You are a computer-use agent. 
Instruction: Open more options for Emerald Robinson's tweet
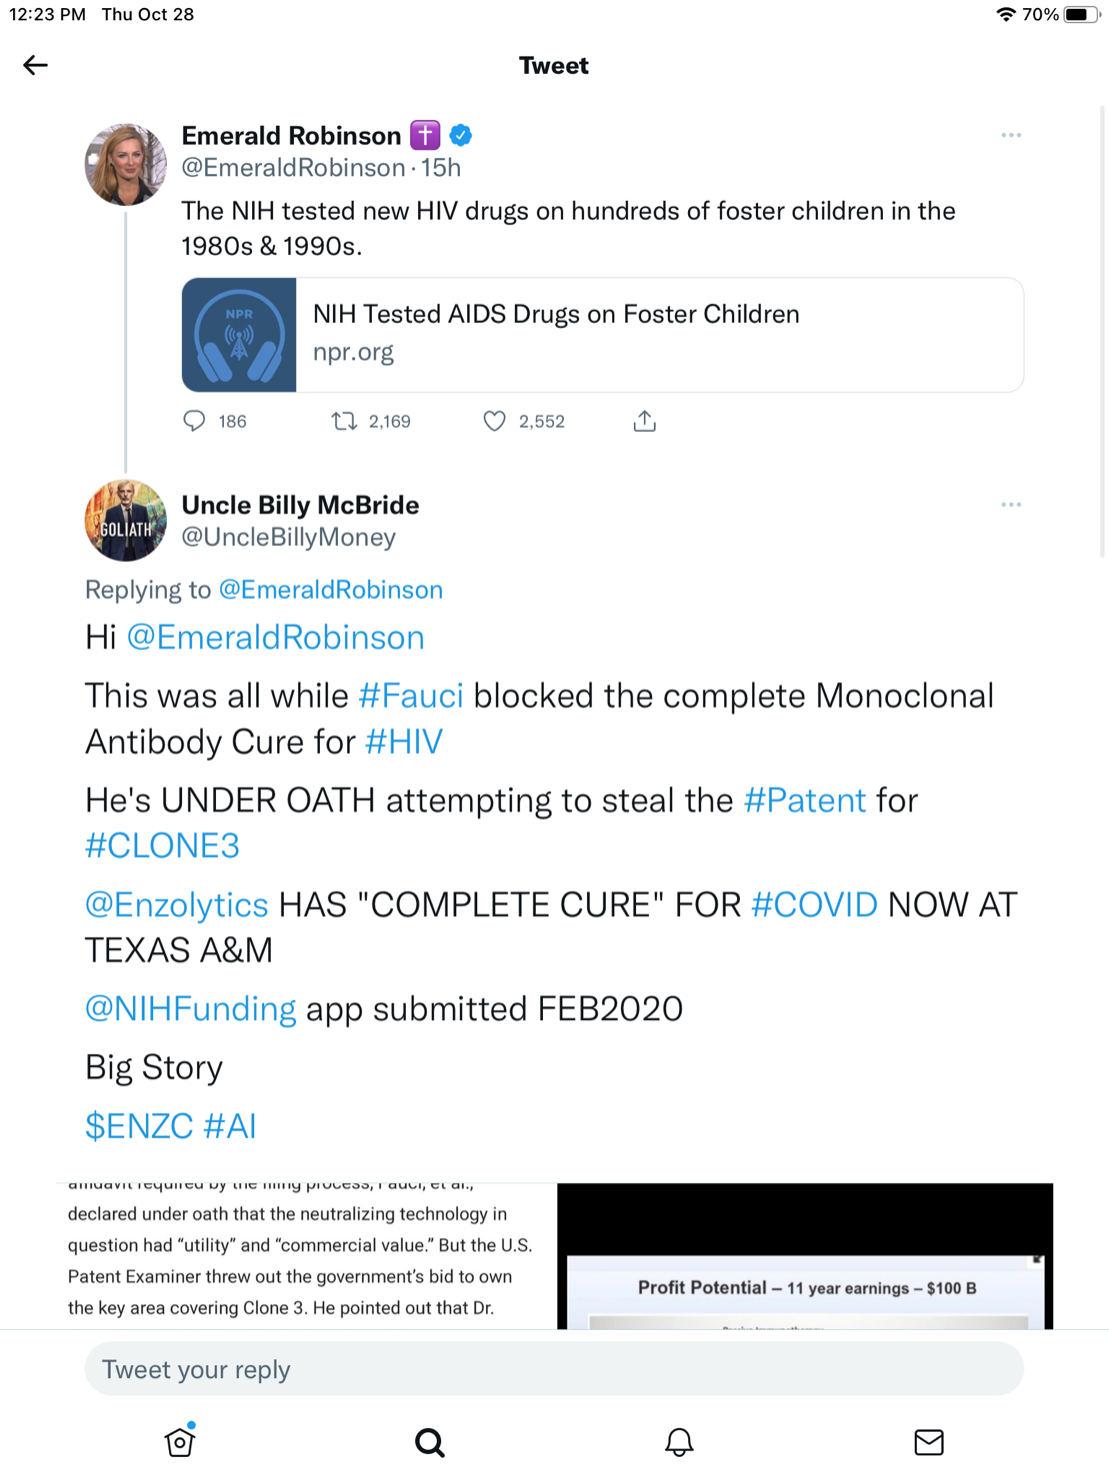point(1011,135)
